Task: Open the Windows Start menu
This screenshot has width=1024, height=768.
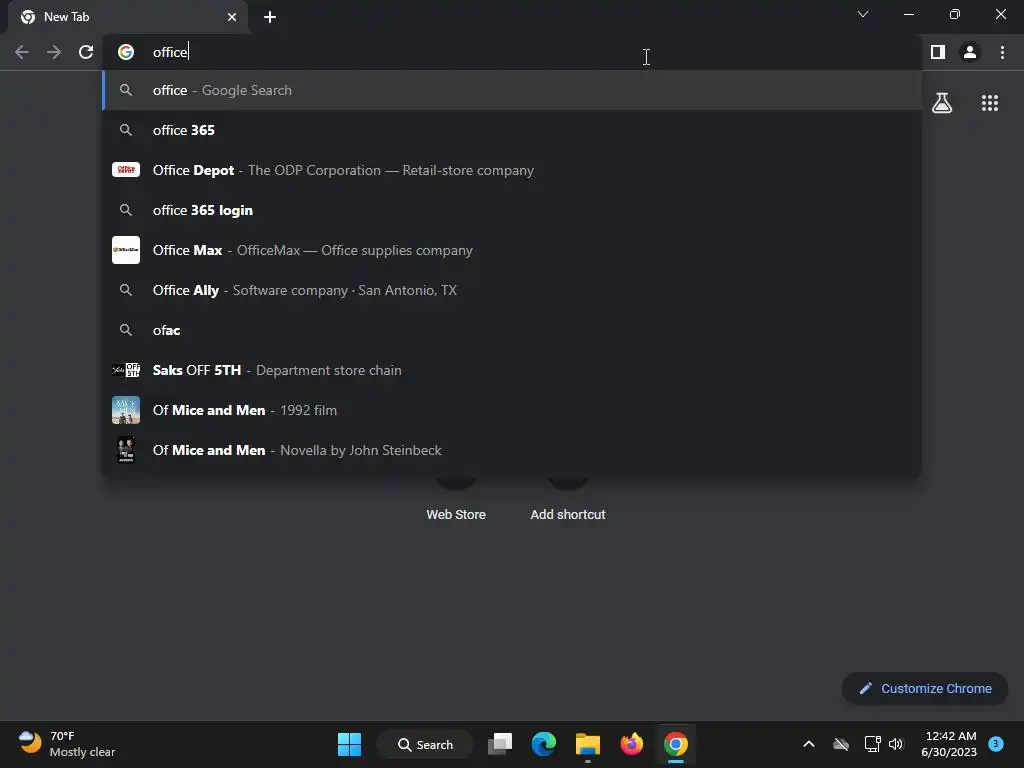Action: coord(349,744)
